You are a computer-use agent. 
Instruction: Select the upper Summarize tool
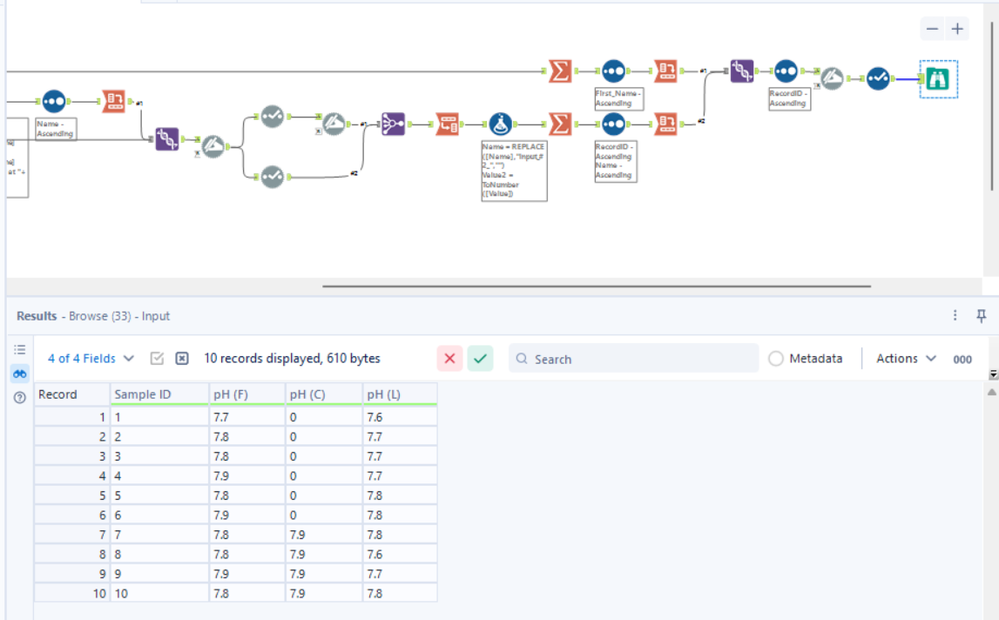click(560, 71)
